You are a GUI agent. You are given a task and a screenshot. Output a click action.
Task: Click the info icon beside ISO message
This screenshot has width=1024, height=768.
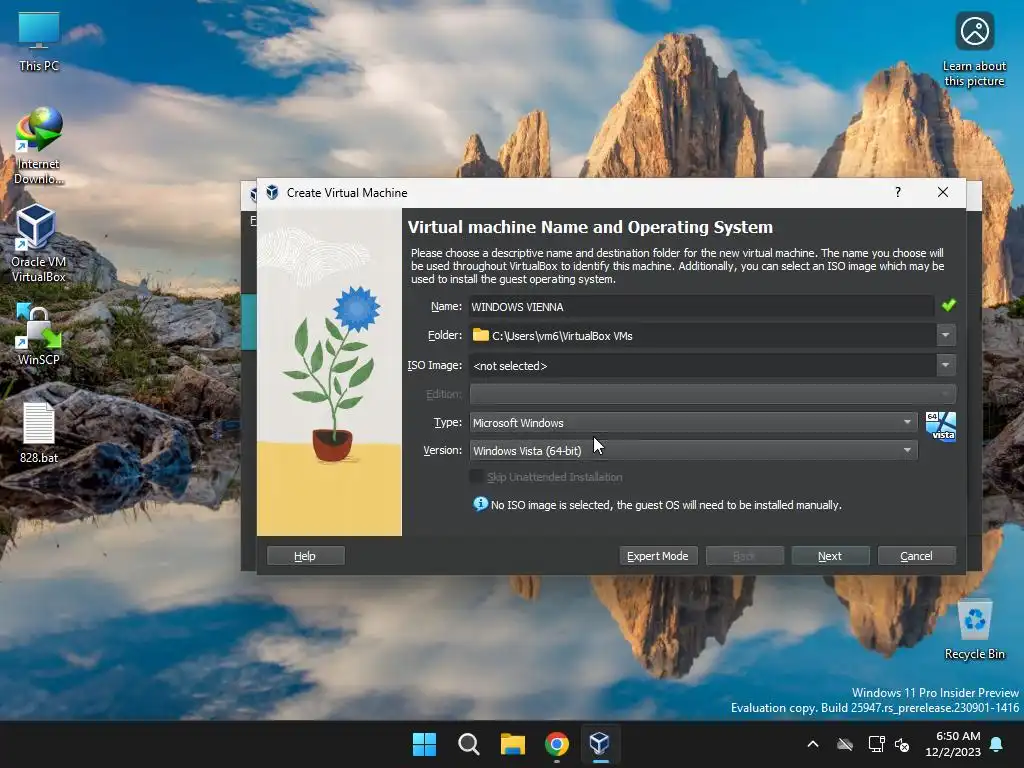[480, 504]
